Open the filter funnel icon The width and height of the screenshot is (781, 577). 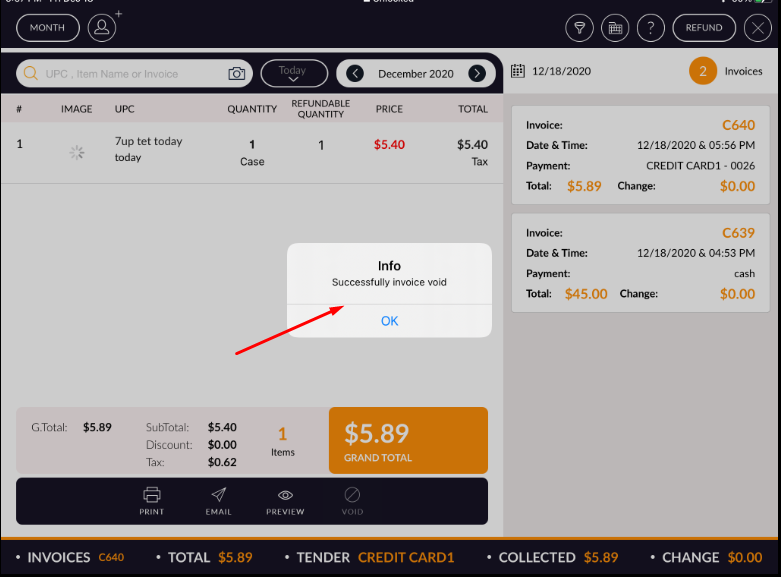(x=580, y=28)
